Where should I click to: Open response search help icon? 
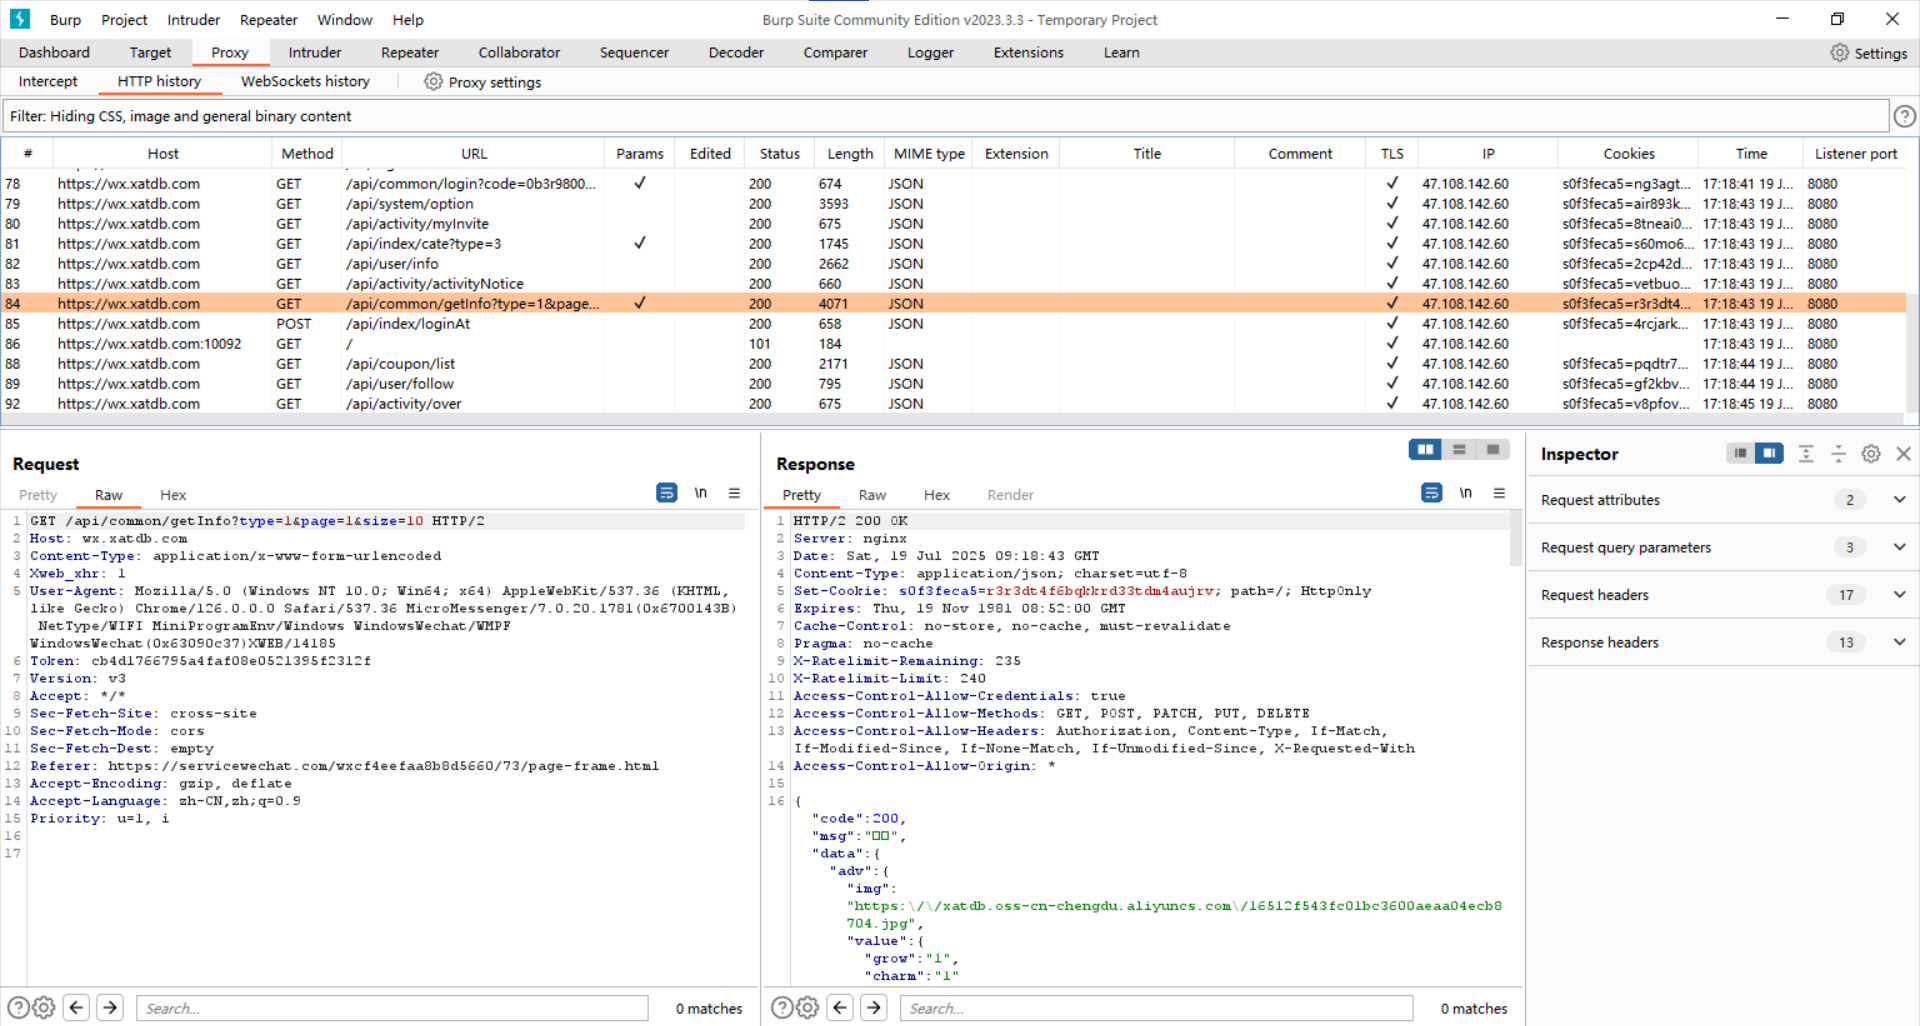782,1008
